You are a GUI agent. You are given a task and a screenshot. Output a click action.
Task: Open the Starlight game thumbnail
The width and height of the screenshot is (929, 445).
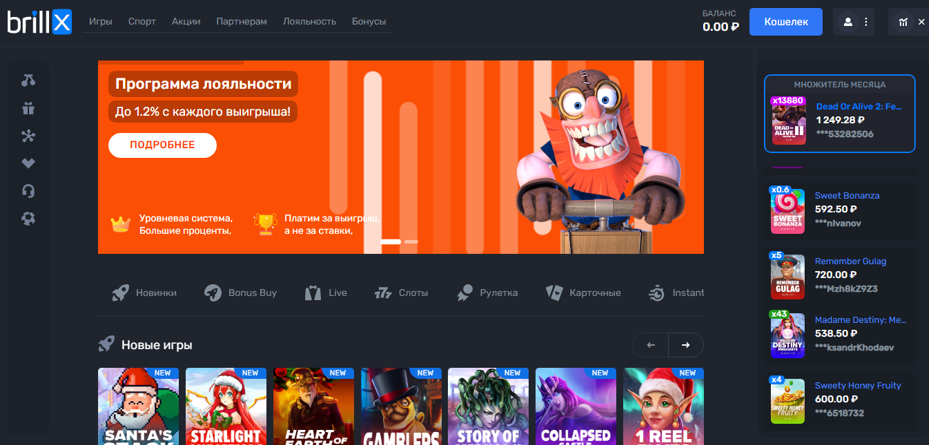click(x=226, y=406)
